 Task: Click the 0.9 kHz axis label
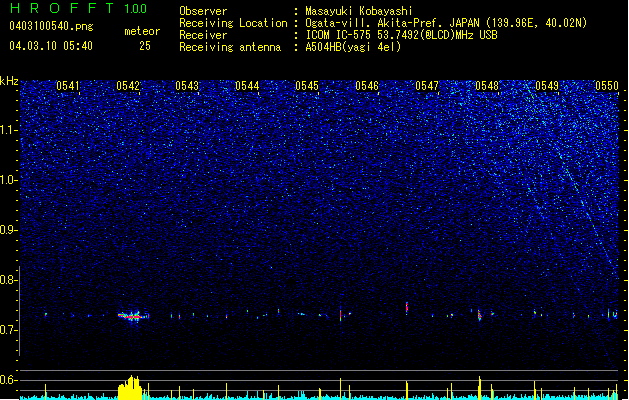tap(9, 230)
